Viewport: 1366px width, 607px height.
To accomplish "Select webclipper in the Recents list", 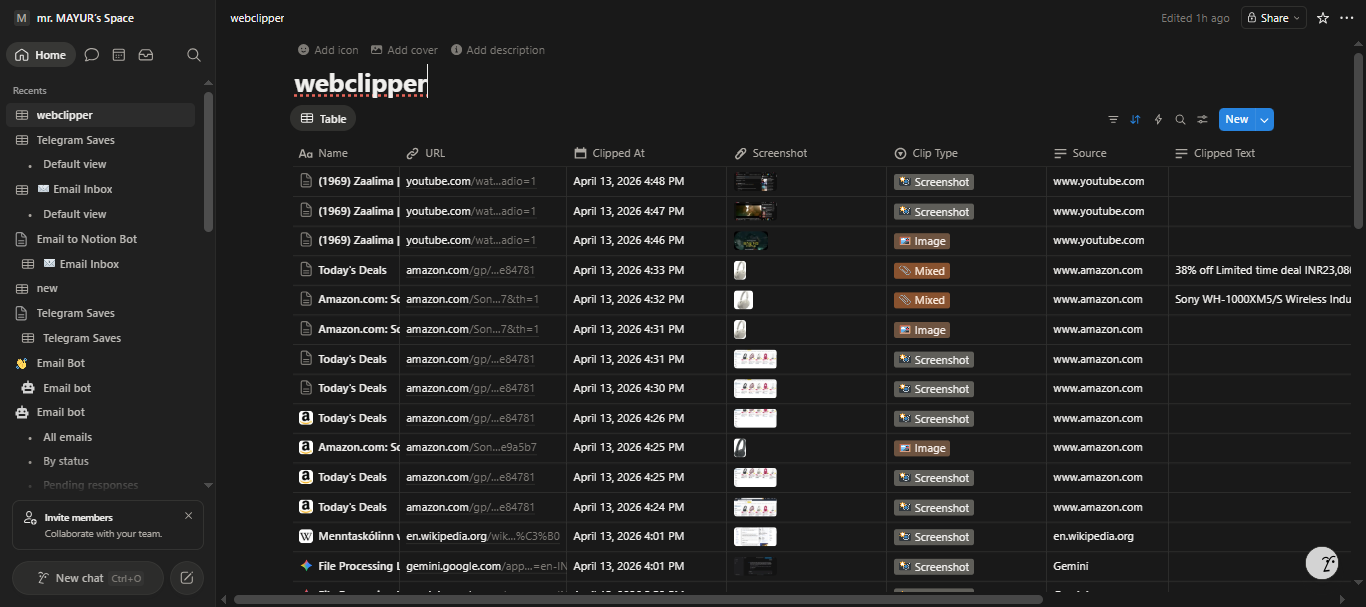I will coord(100,115).
